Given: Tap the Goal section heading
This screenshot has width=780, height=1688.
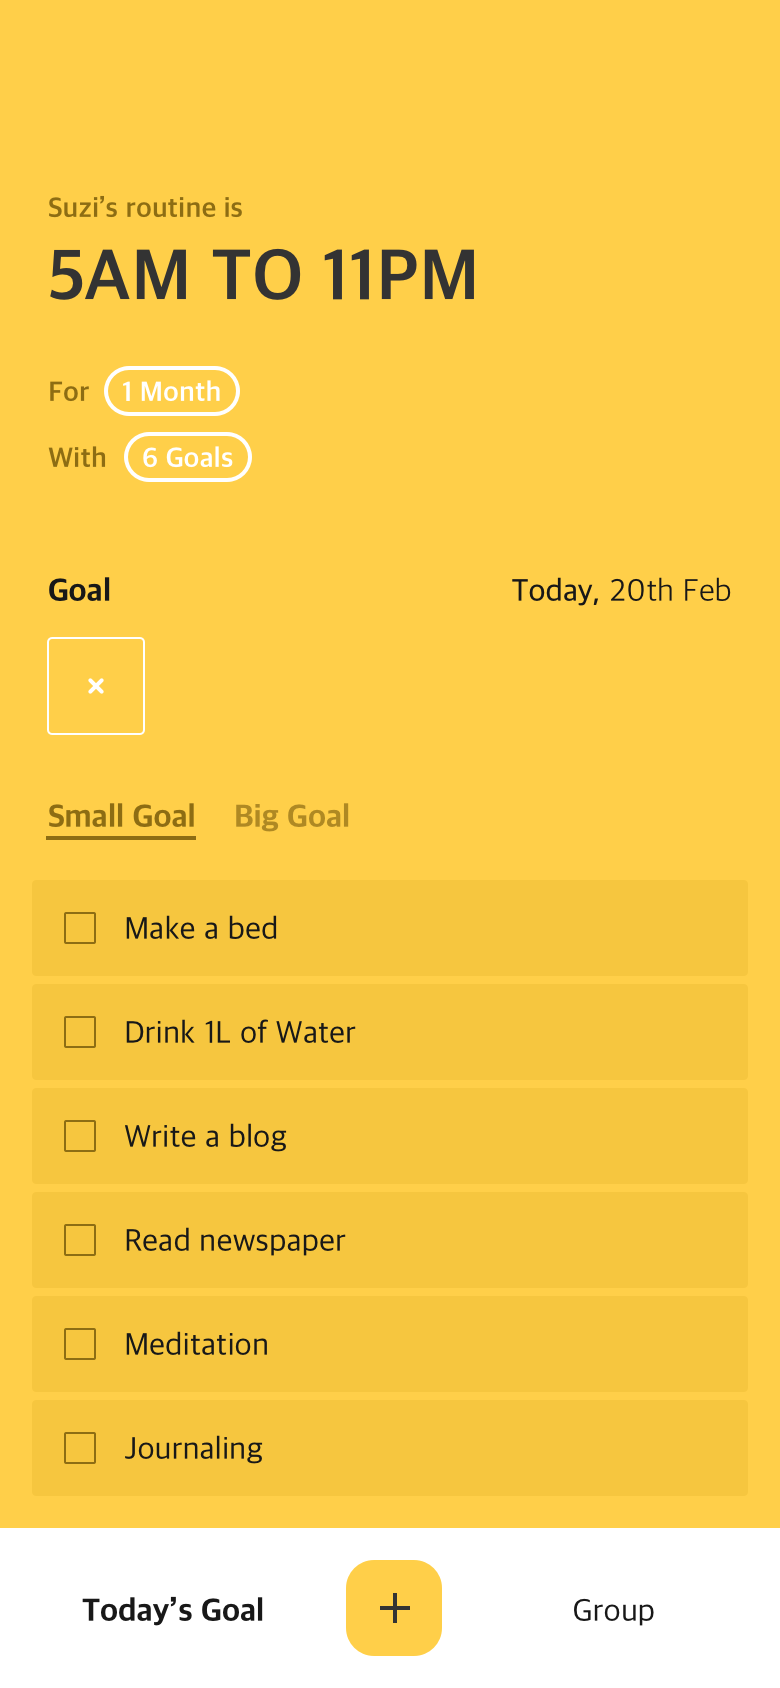Looking at the screenshot, I should pos(80,590).
